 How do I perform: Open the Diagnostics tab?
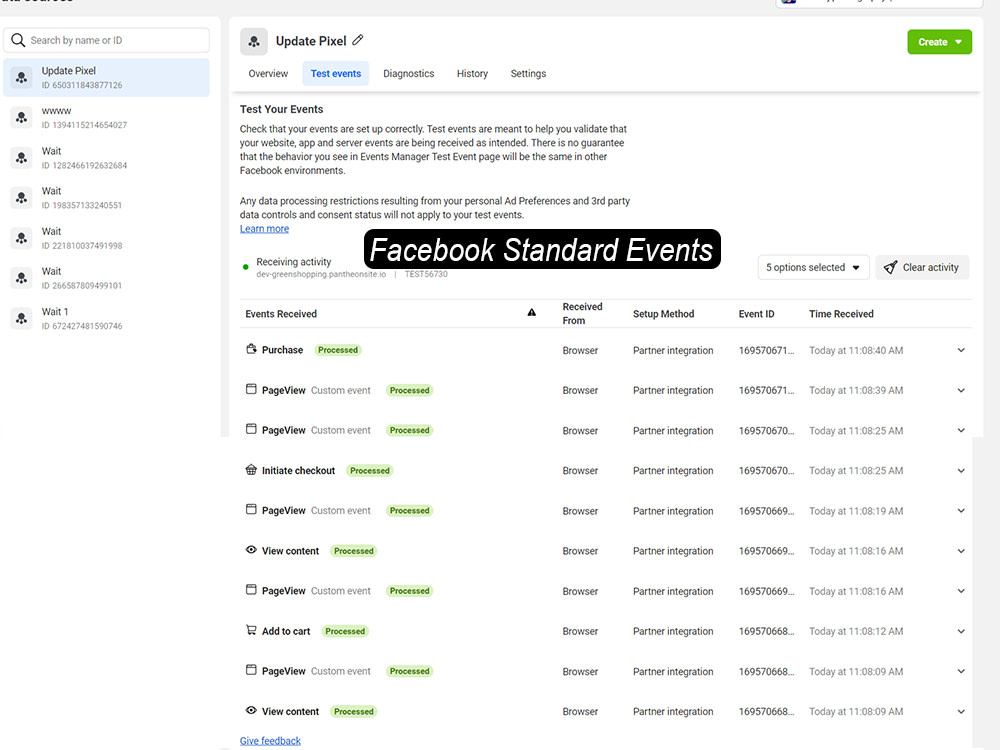coord(408,73)
